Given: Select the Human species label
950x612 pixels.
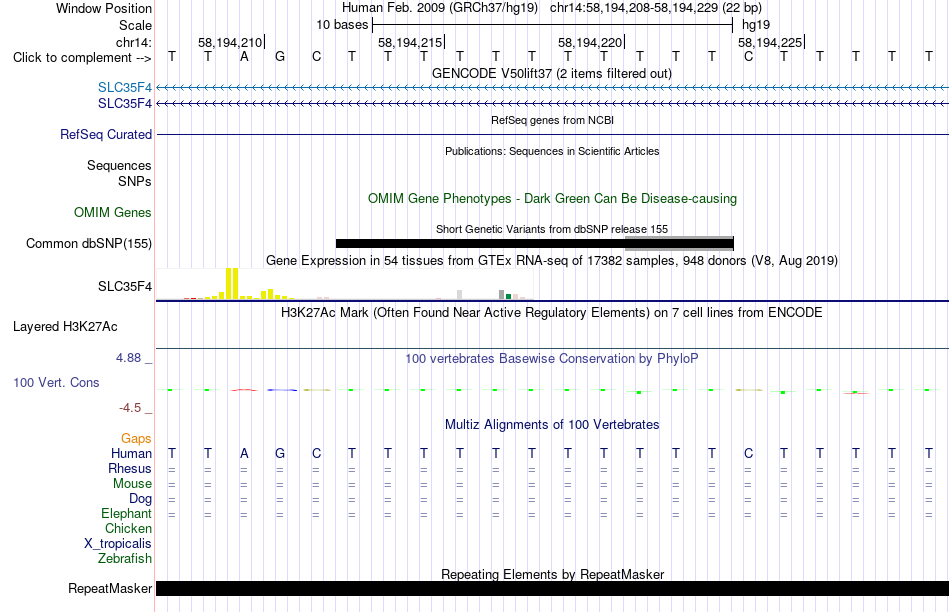Looking at the screenshot, I should tap(131, 453).
